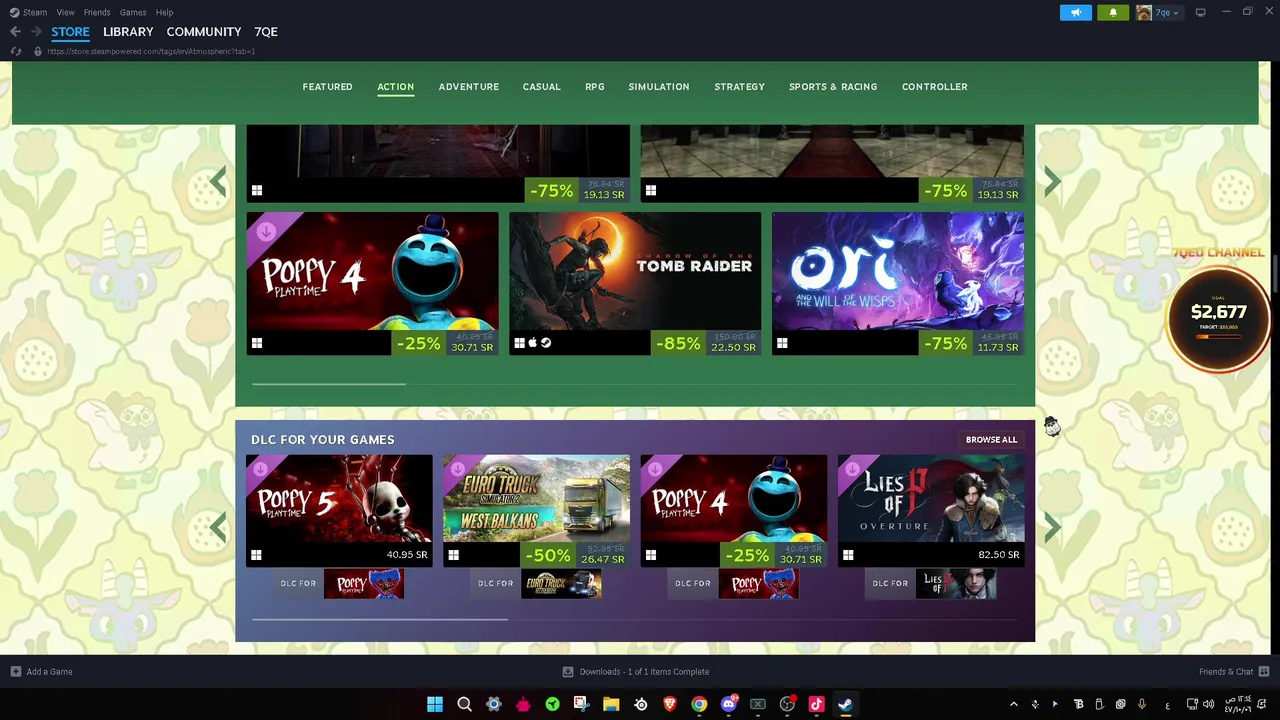Screen dimensions: 1280x720
Task: Open TikTok from the taskbar
Action: pos(816,705)
